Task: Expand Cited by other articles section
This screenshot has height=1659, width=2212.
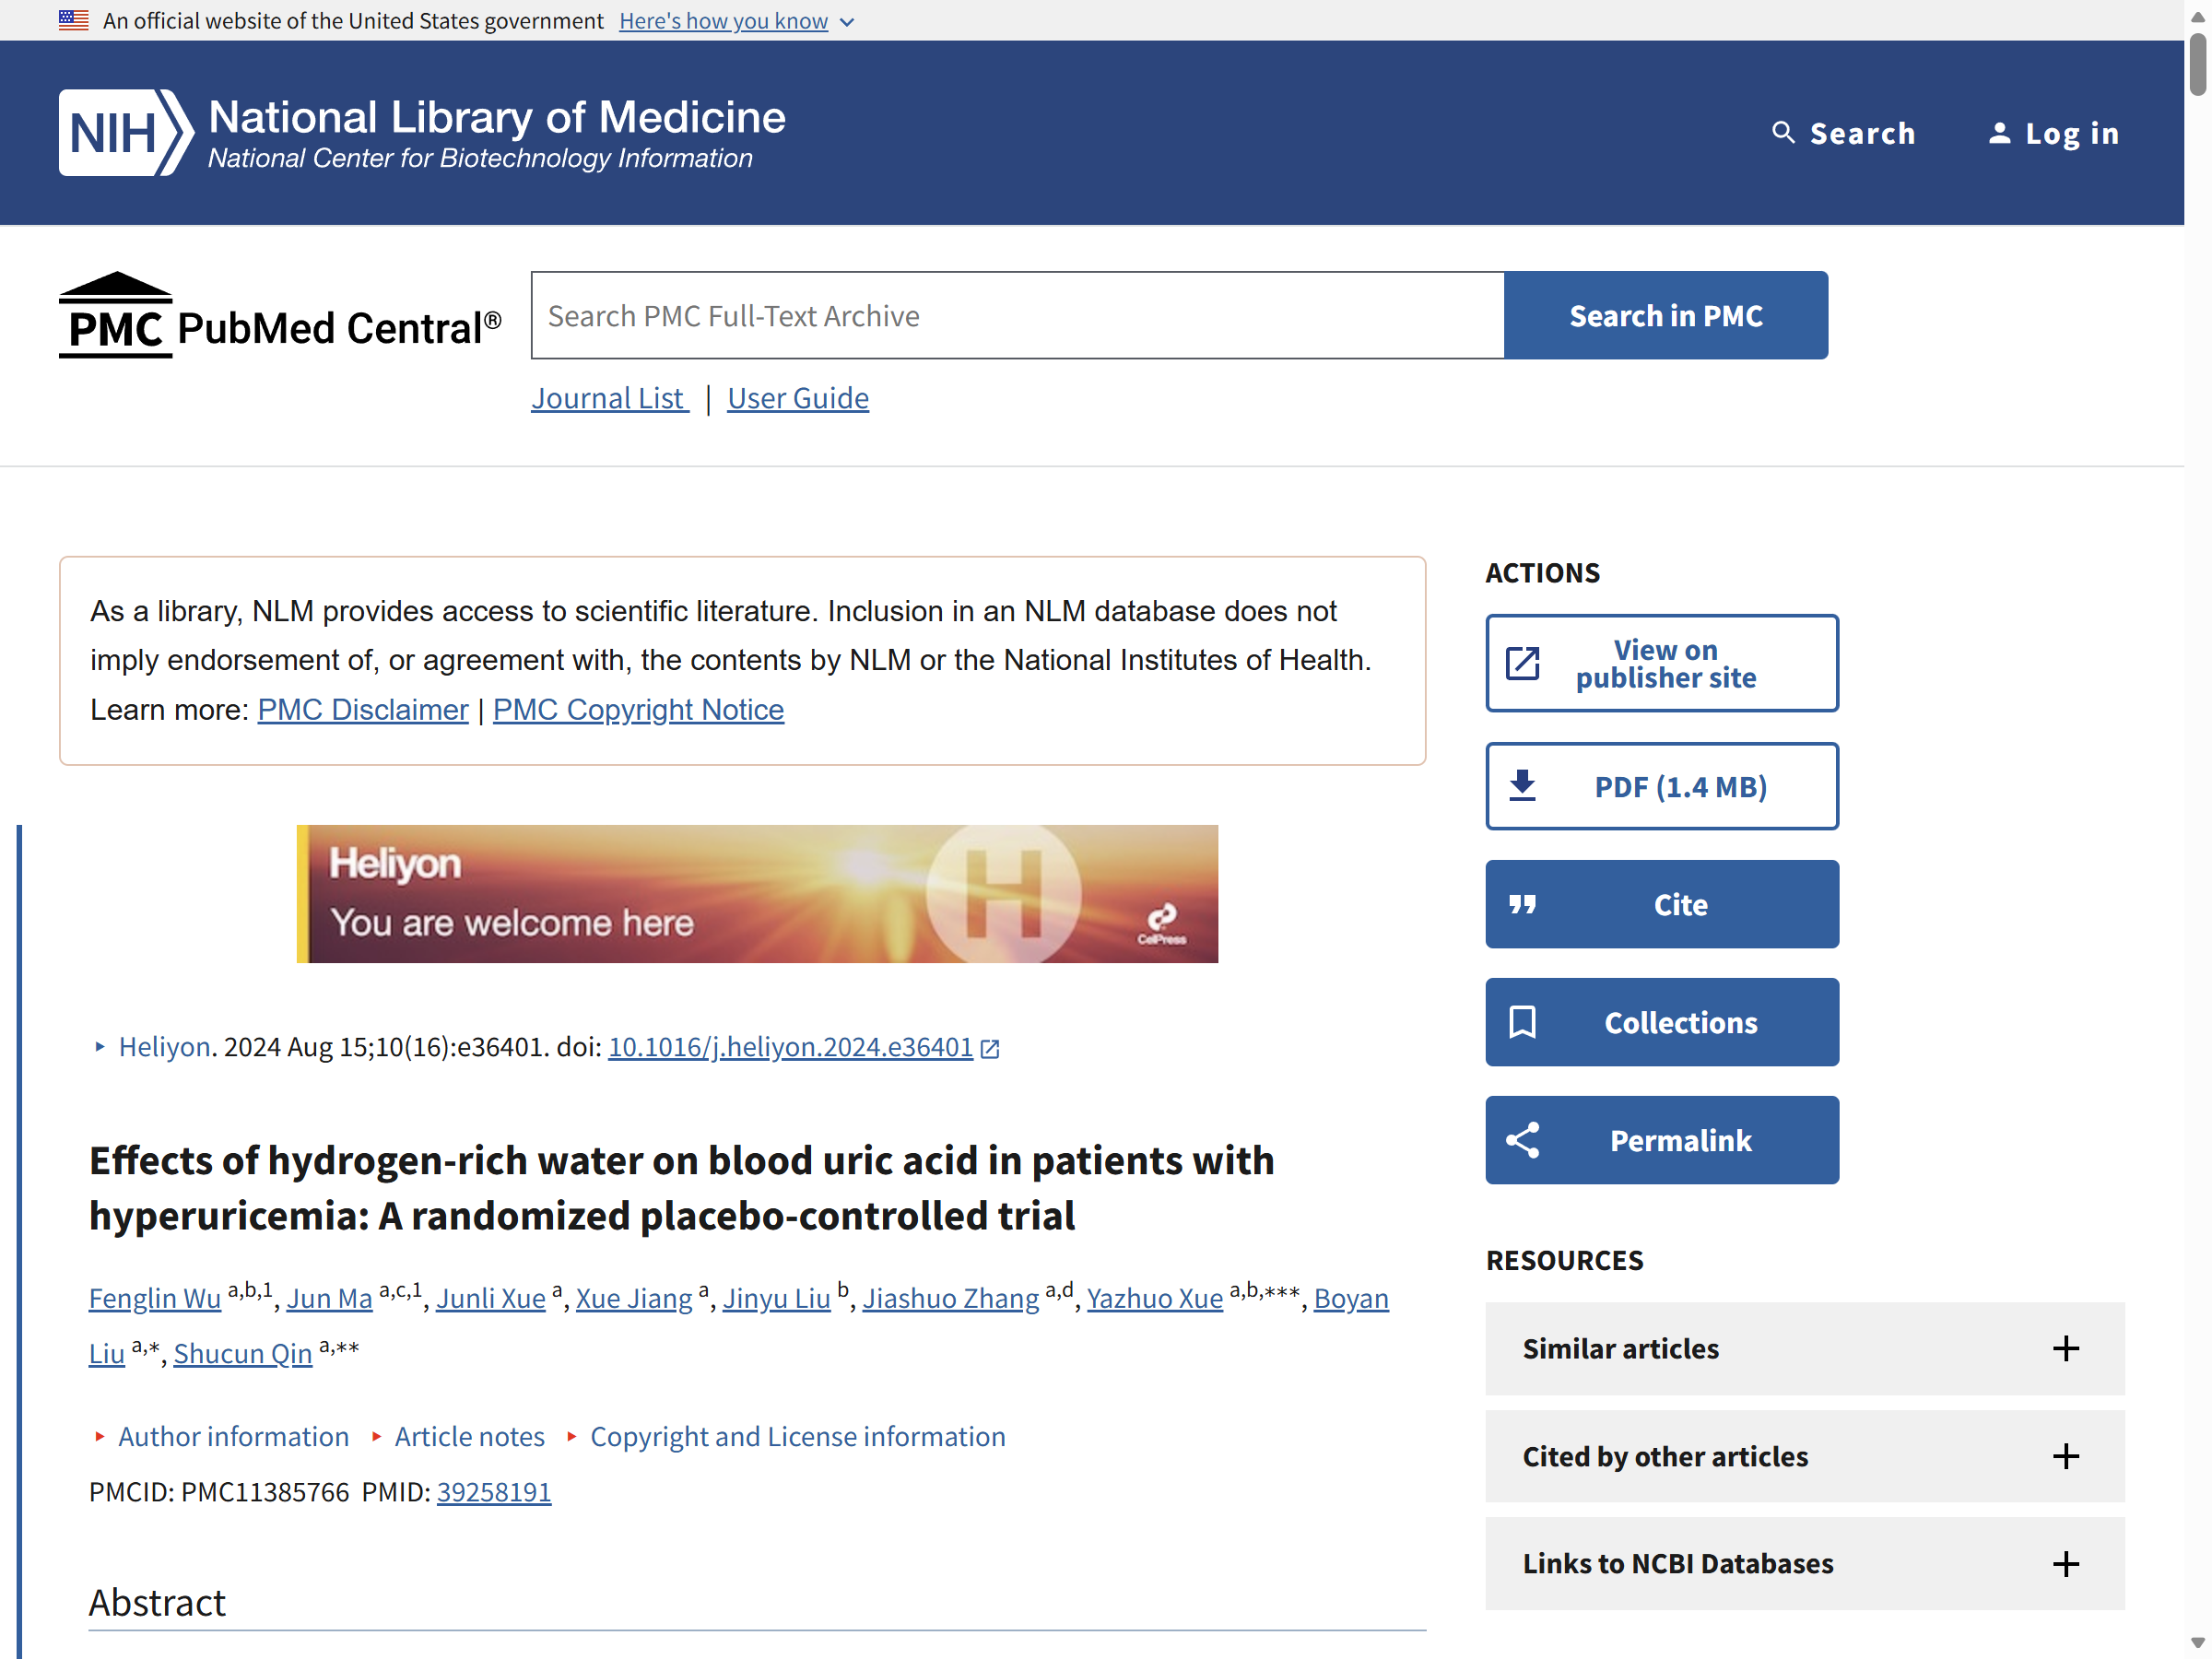Action: tap(1805, 1456)
